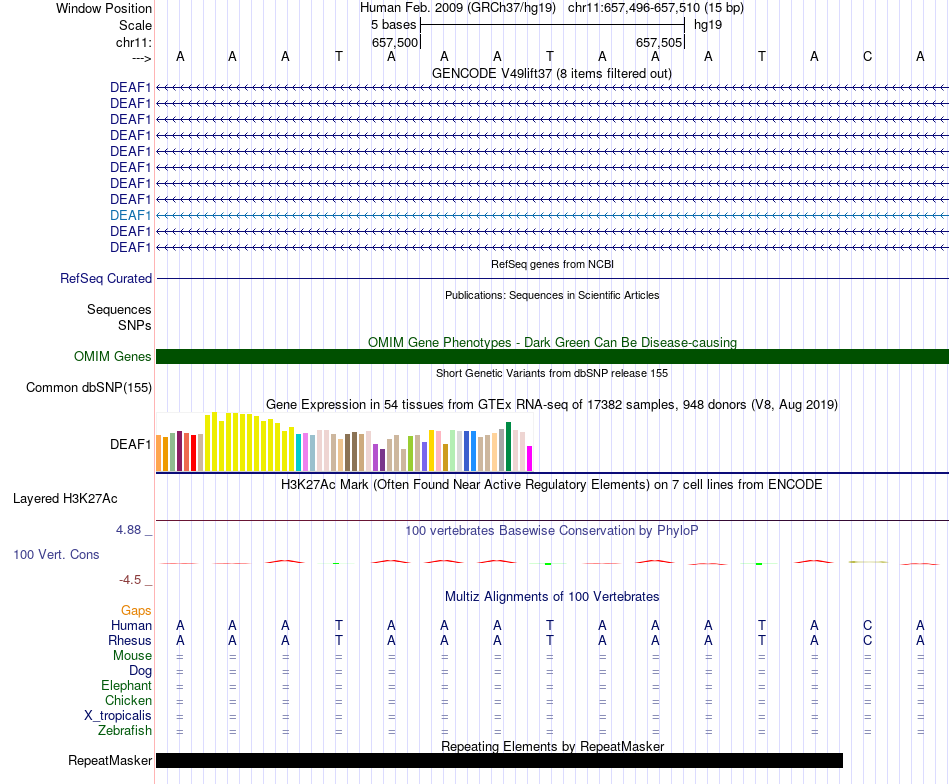Click the Common dbSNP(155) track label
This screenshot has height=784, width=950.
click(x=89, y=388)
